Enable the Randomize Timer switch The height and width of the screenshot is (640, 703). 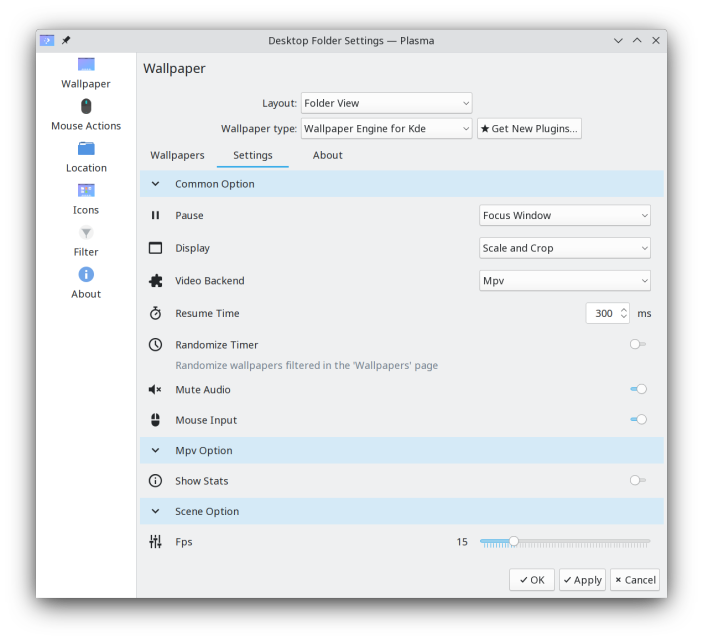pyautogui.click(x=638, y=344)
